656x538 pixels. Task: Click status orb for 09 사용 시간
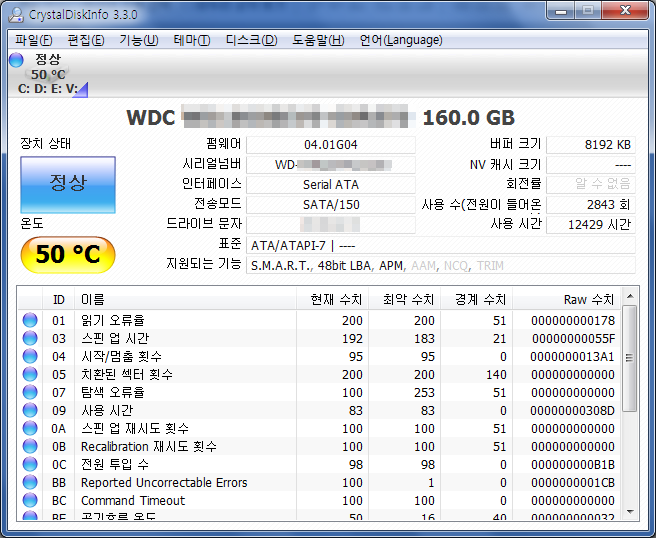30,410
